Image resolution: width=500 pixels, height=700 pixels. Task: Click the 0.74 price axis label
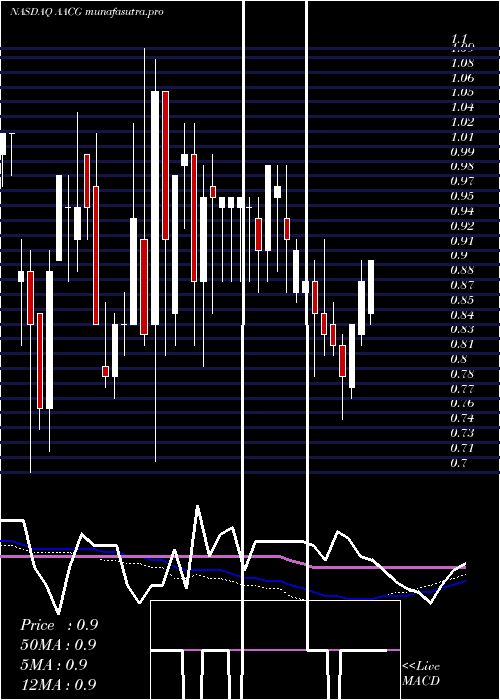(x=463, y=418)
